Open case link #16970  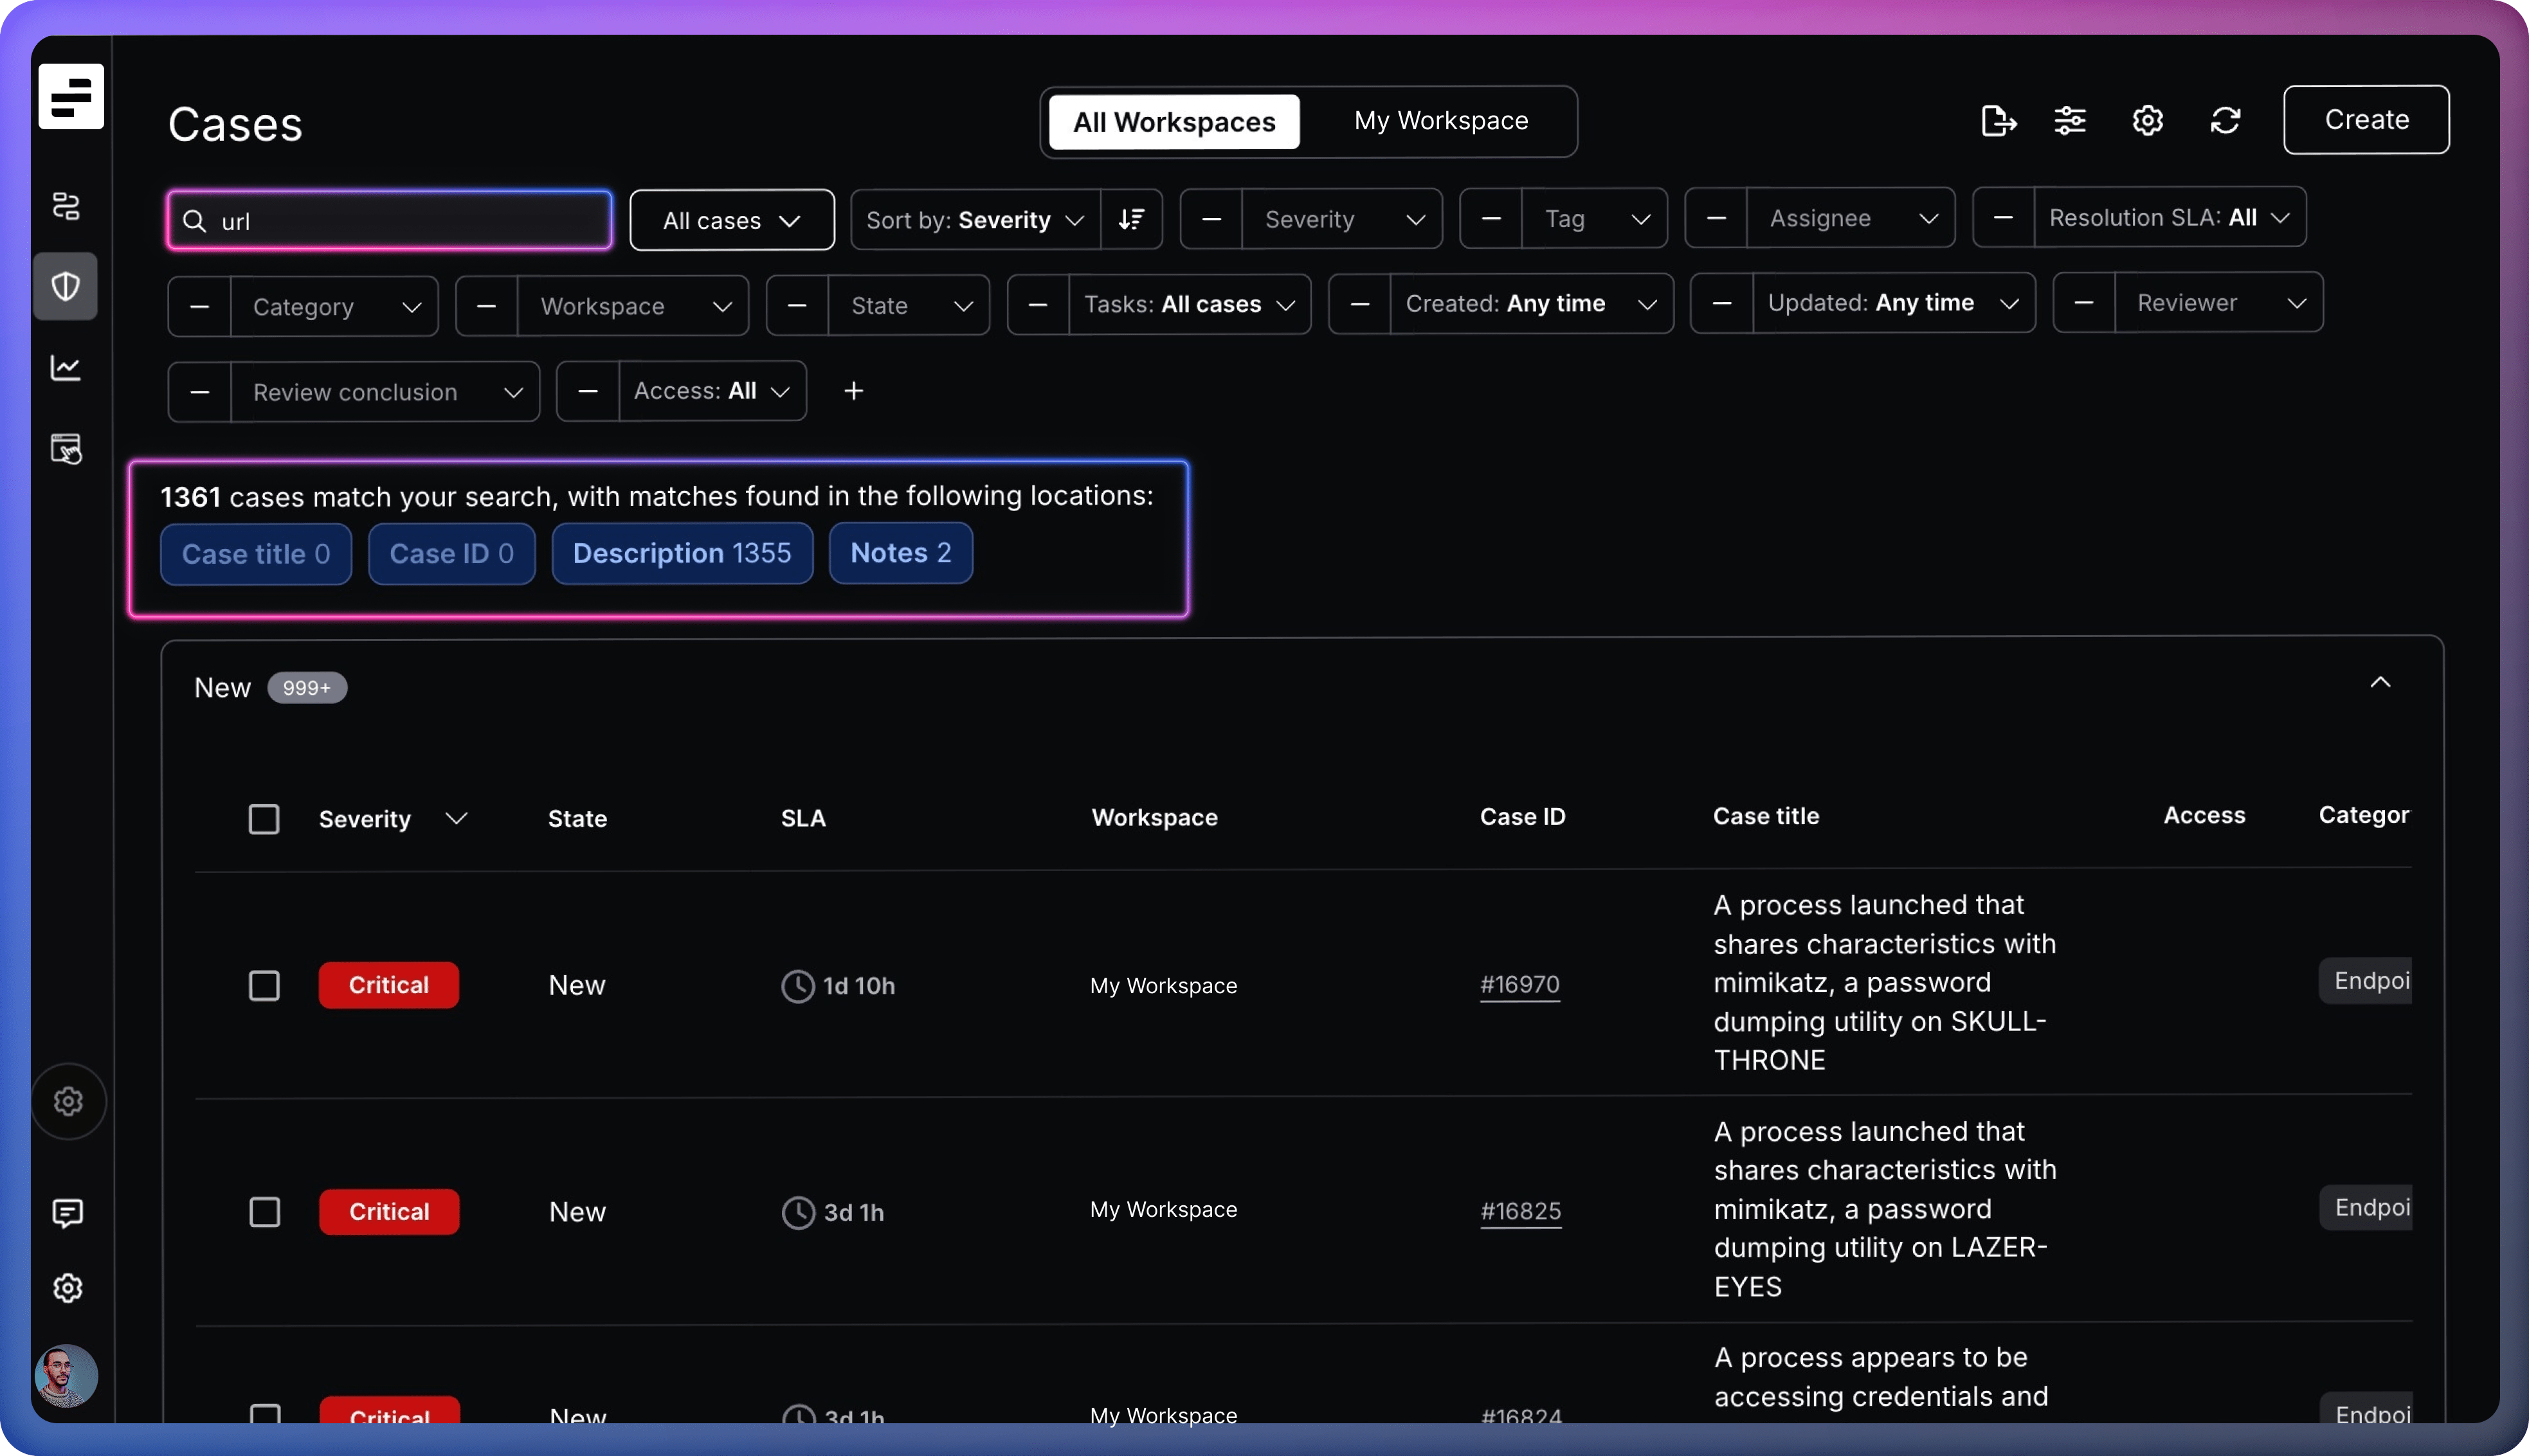pyautogui.click(x=1519, y=985)
